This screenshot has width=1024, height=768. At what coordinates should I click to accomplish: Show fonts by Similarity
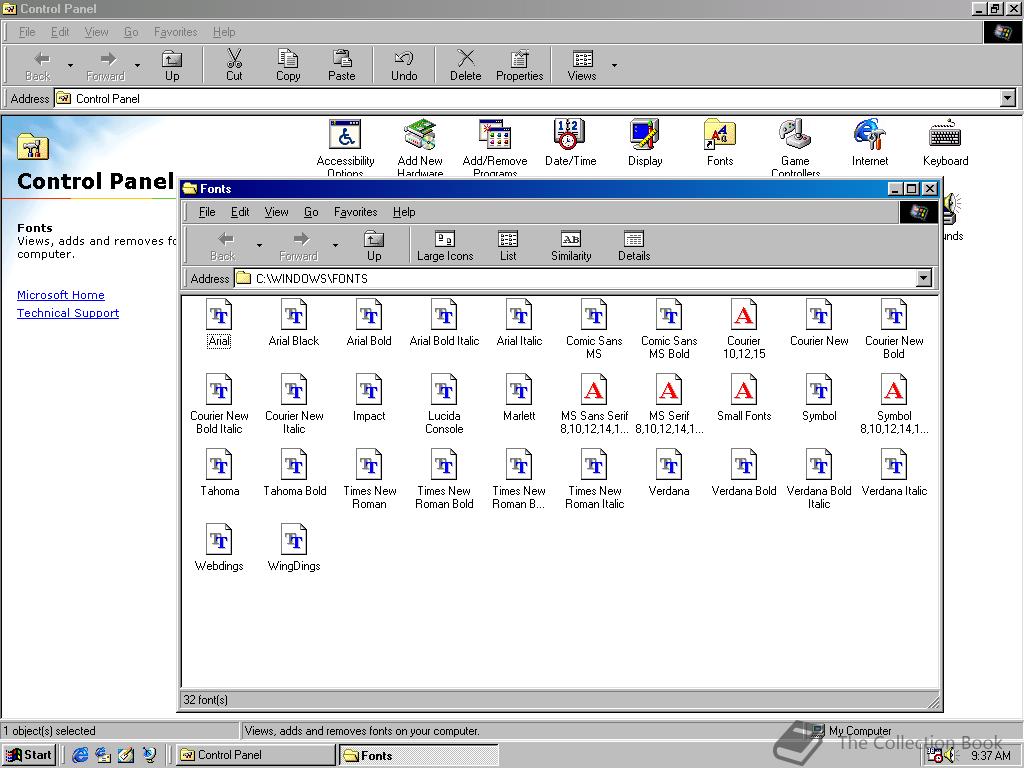click(x=571, y=246)
